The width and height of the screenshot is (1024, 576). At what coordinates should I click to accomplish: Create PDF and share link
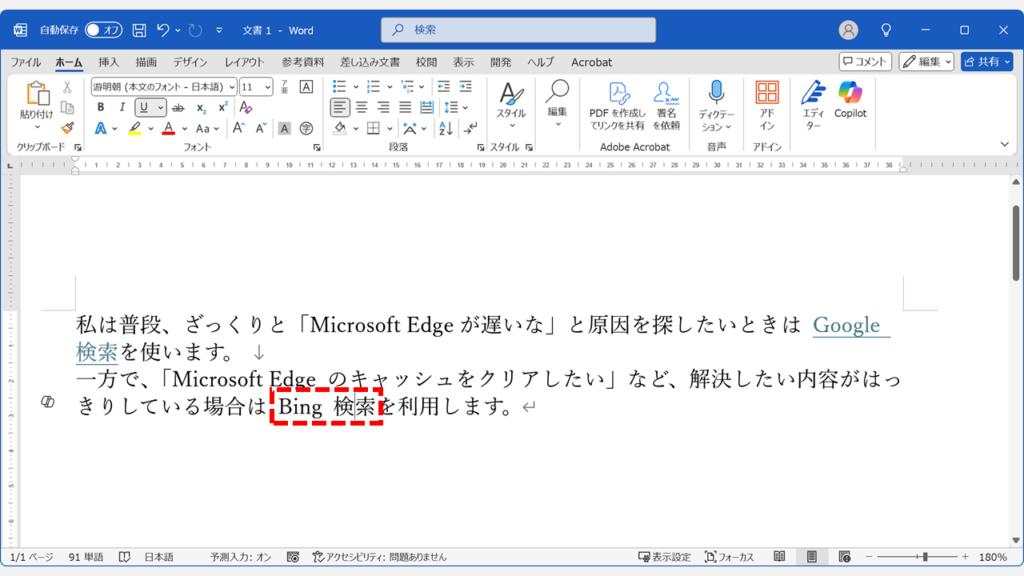(617, 106)
